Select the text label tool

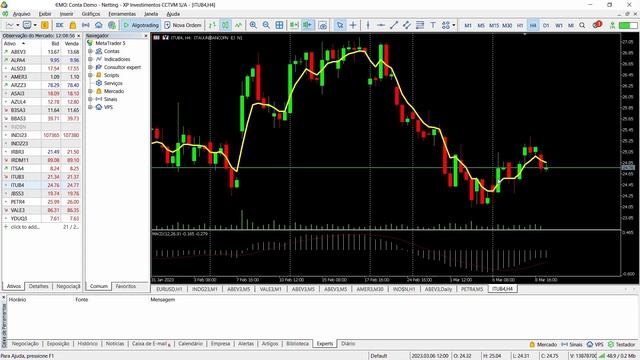pyautogui.click(x=433, y=25)
